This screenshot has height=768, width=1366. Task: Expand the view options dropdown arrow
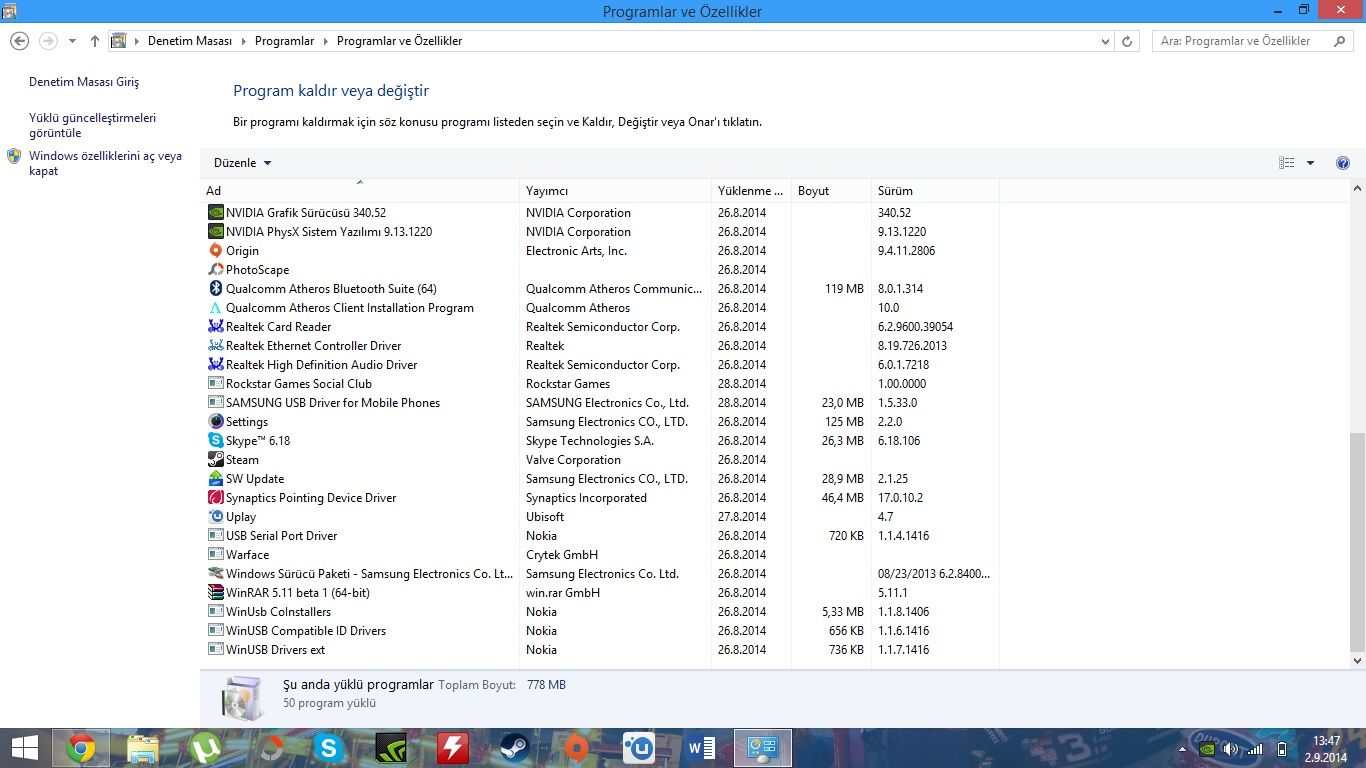click(x=1310, y=163)
